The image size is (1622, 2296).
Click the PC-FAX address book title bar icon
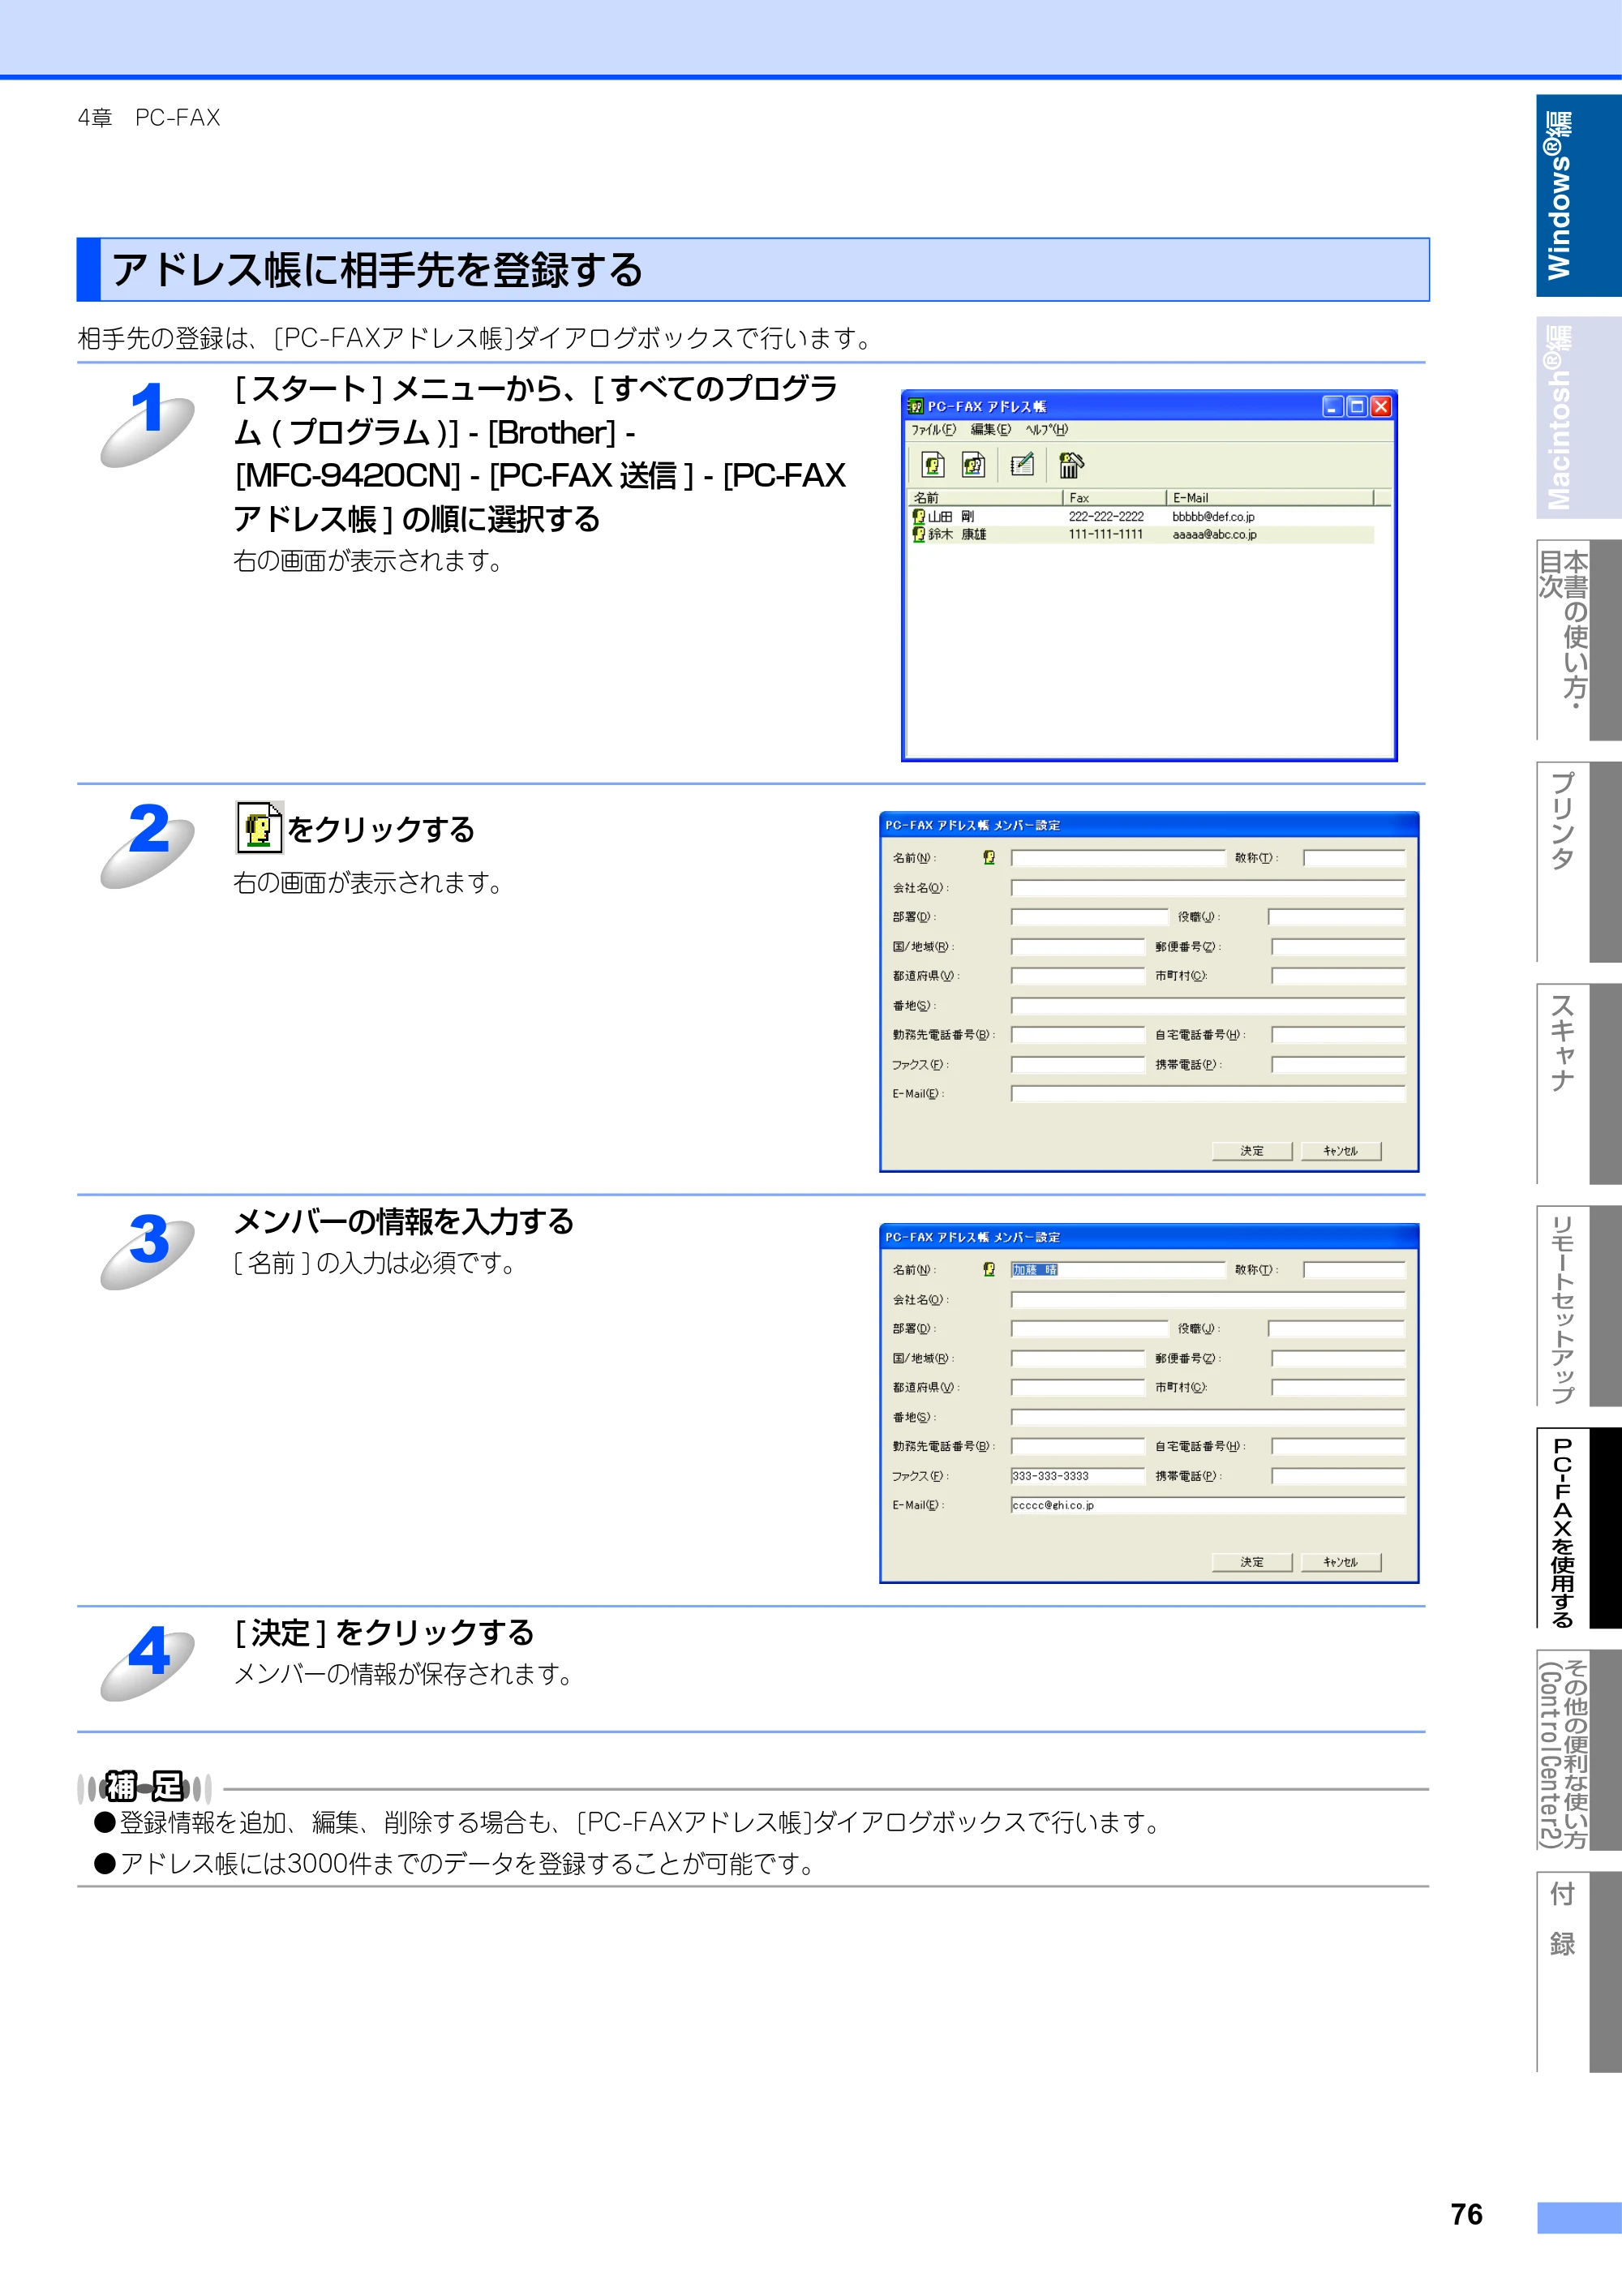click(915, 406)
